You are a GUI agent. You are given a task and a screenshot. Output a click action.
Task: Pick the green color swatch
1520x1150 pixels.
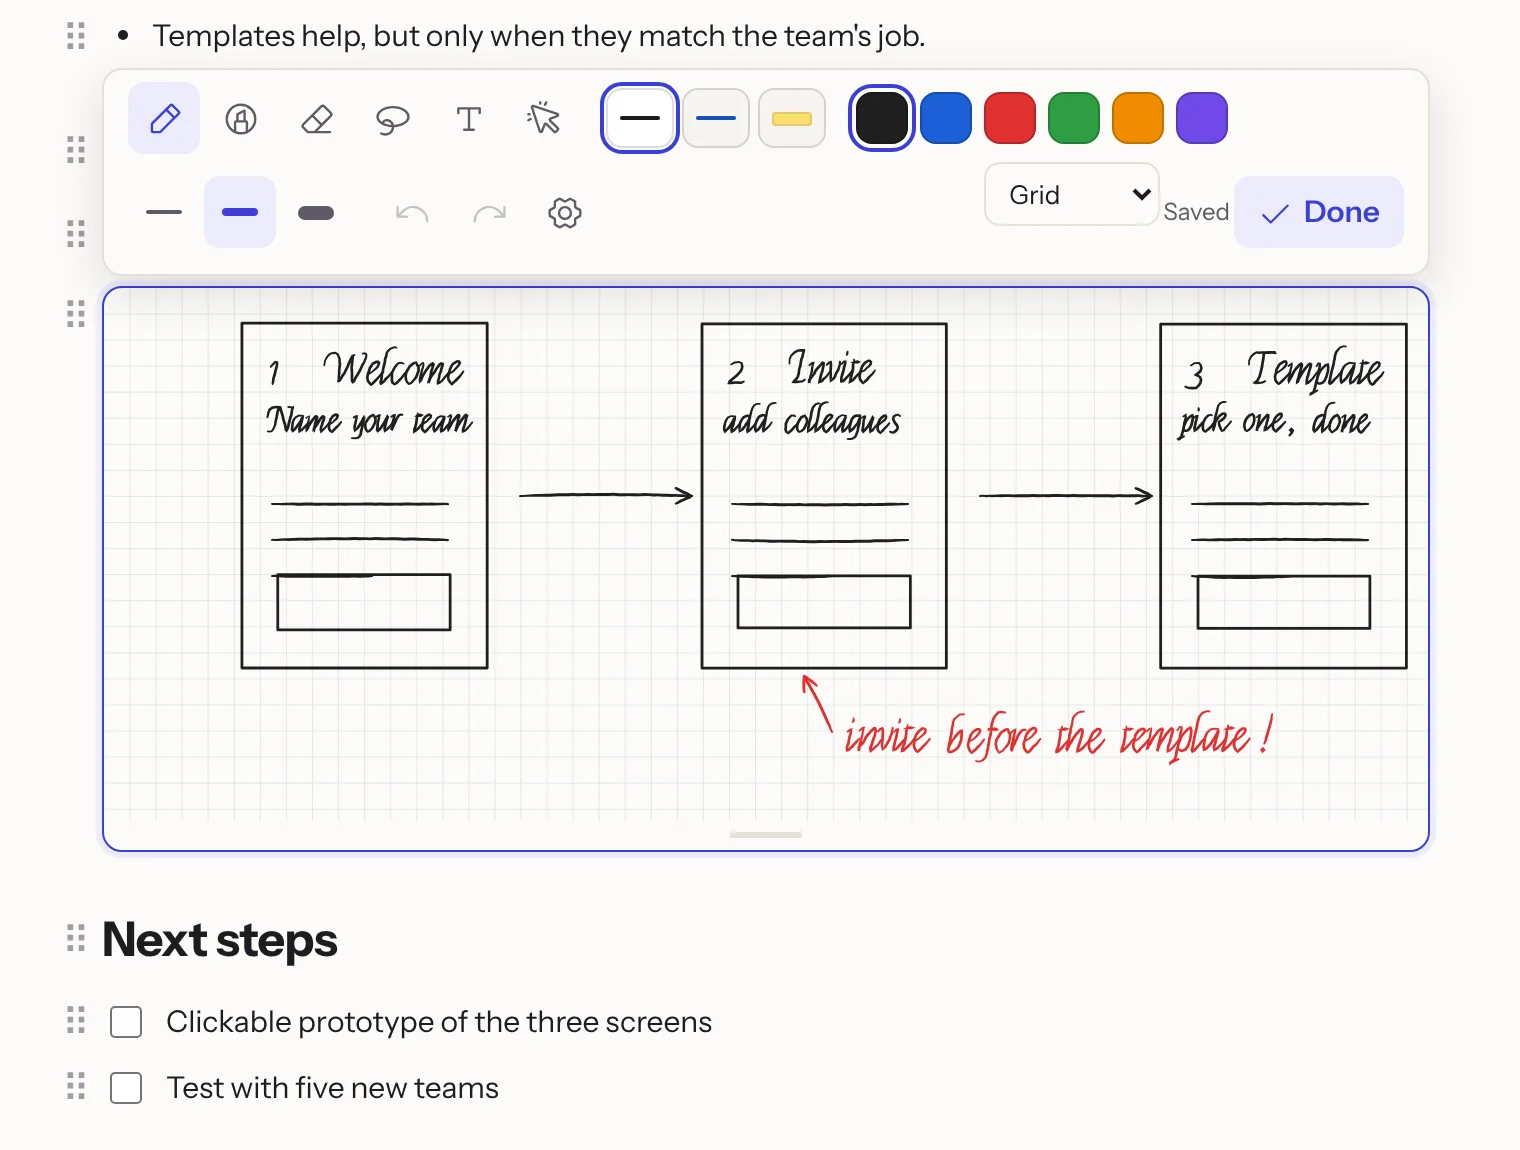(1074, 118)
